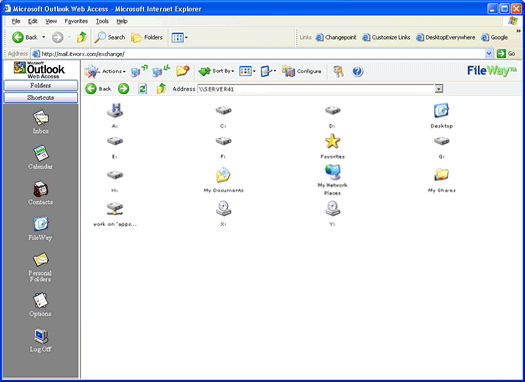Open the Edit menu
The width and height of the screenshot is (525, 382).
(x=32, y=21)
